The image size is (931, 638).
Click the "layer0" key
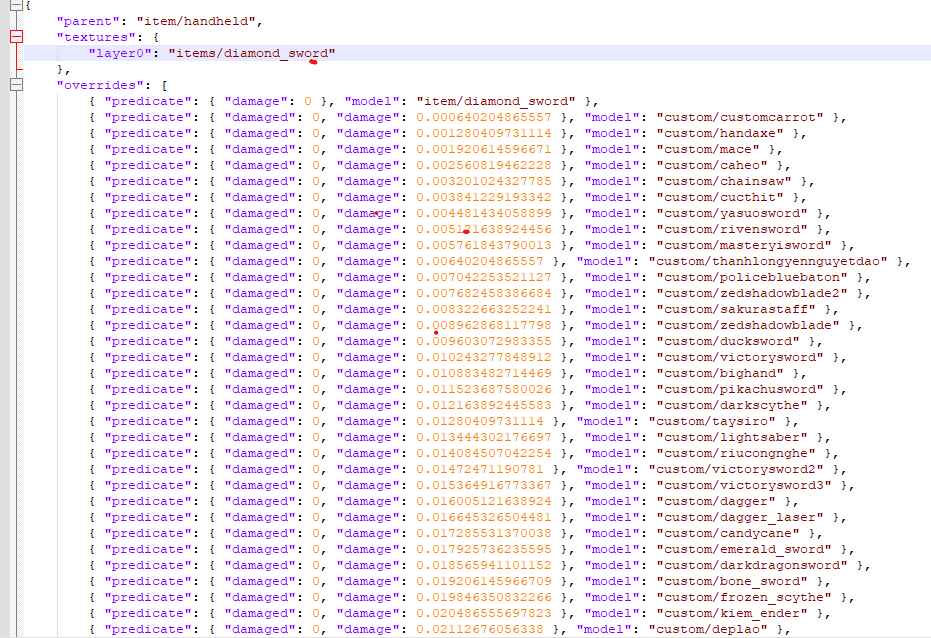[120, 53]
